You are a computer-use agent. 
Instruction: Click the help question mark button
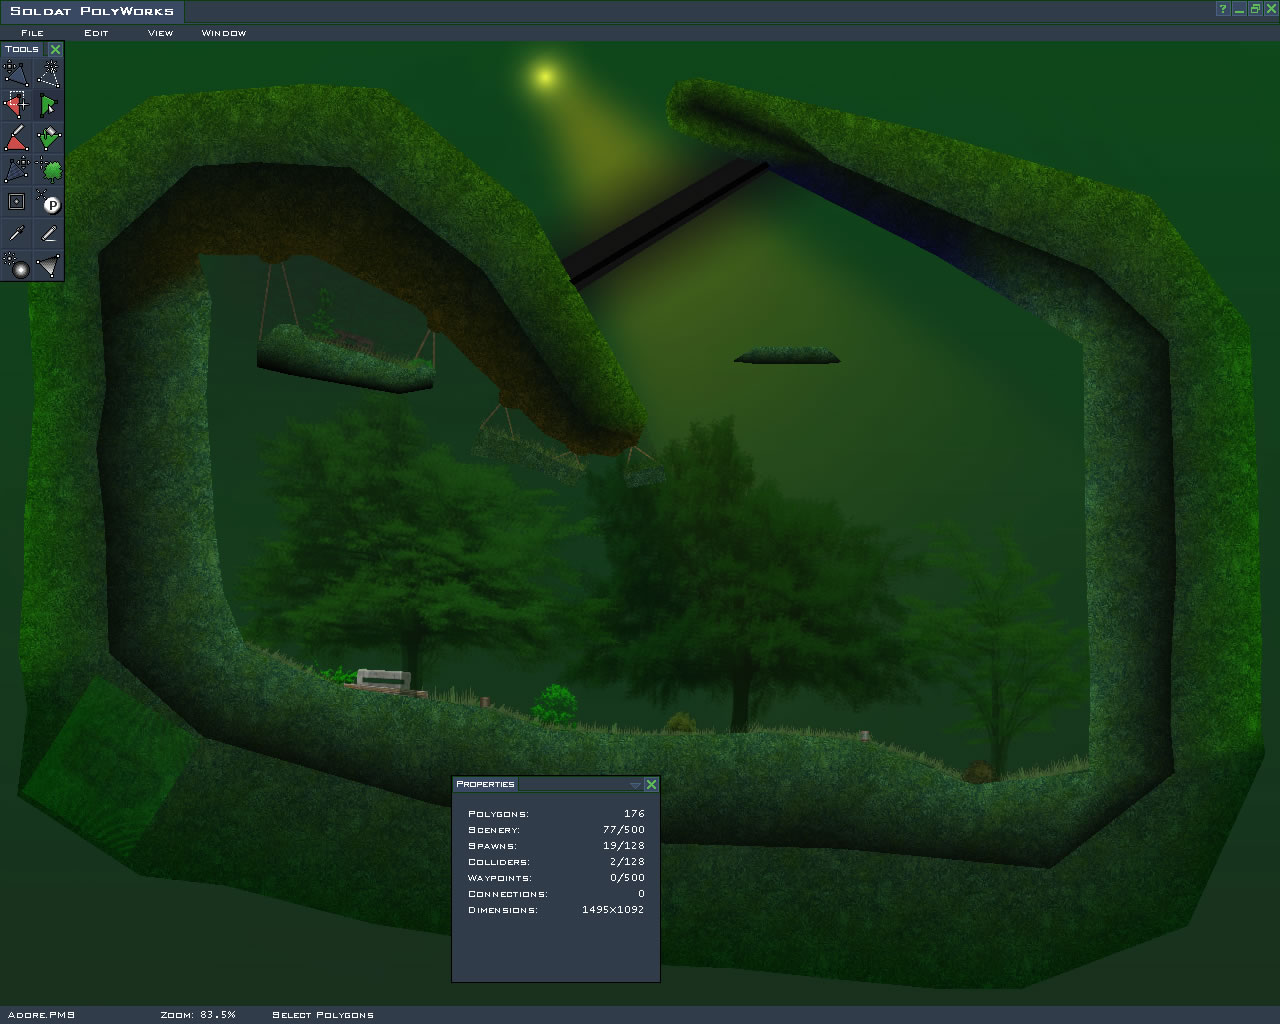[x=1222, y=10]
